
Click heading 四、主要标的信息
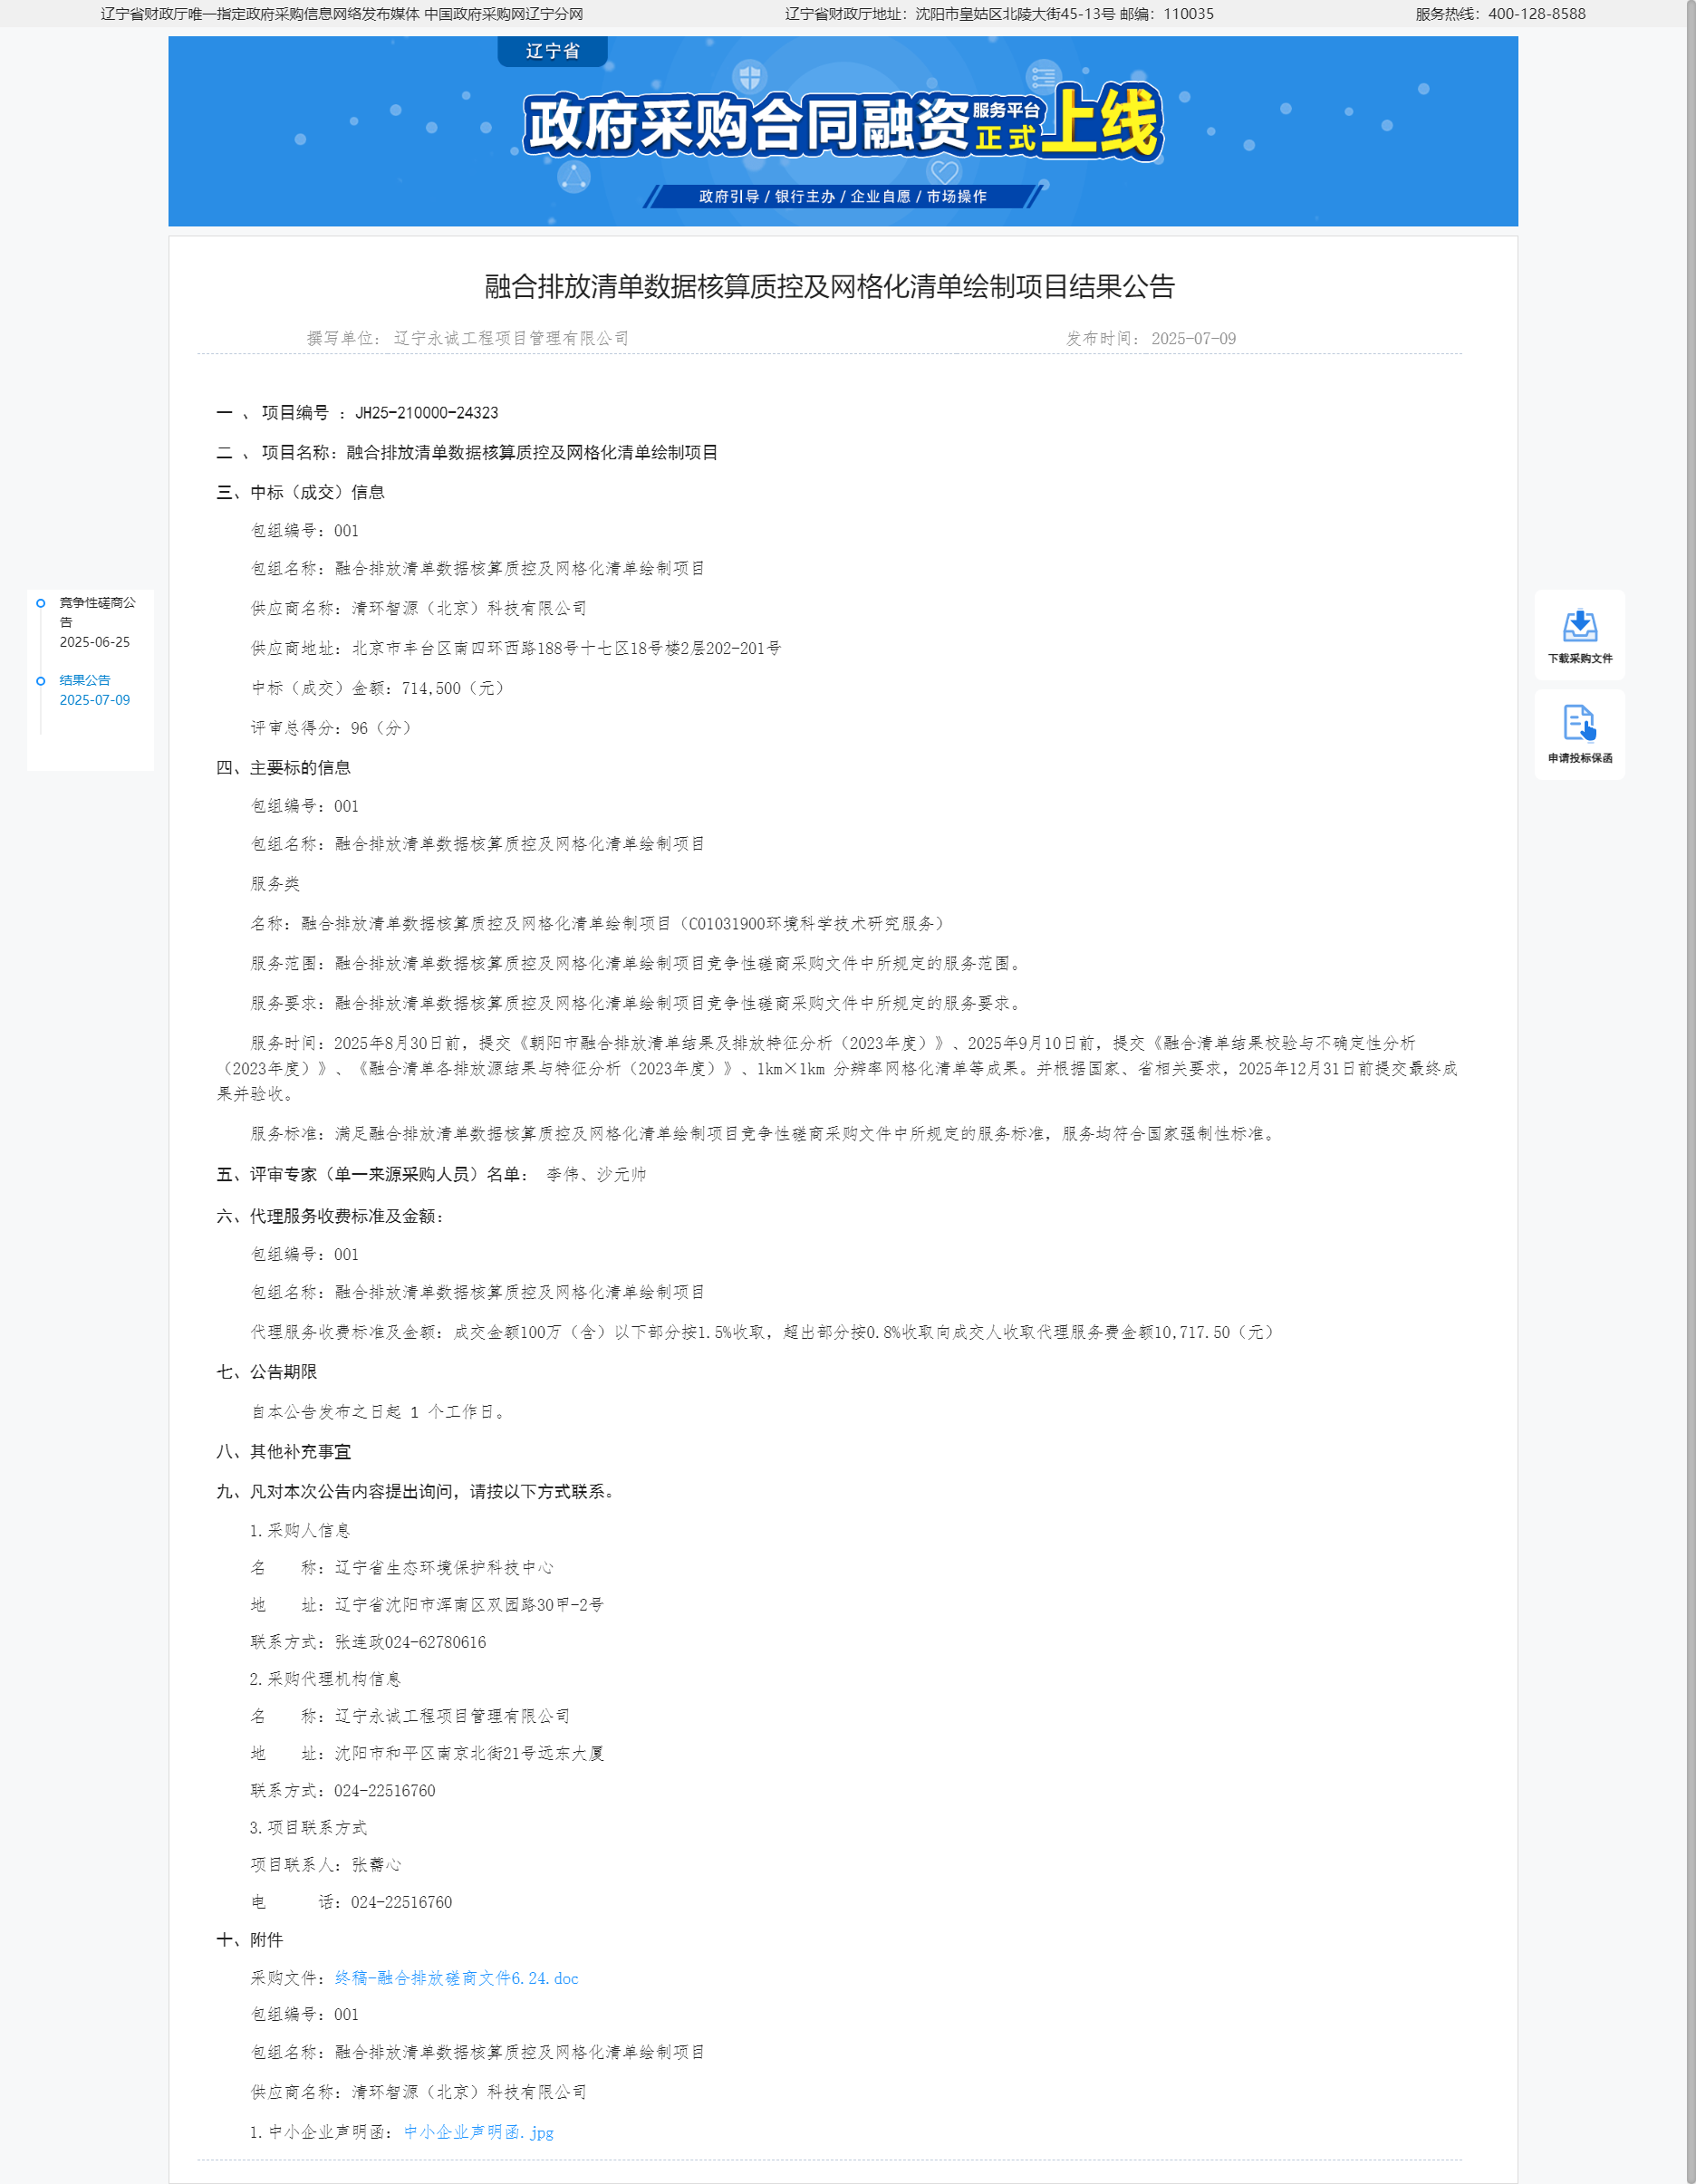[x=283, y=768]
